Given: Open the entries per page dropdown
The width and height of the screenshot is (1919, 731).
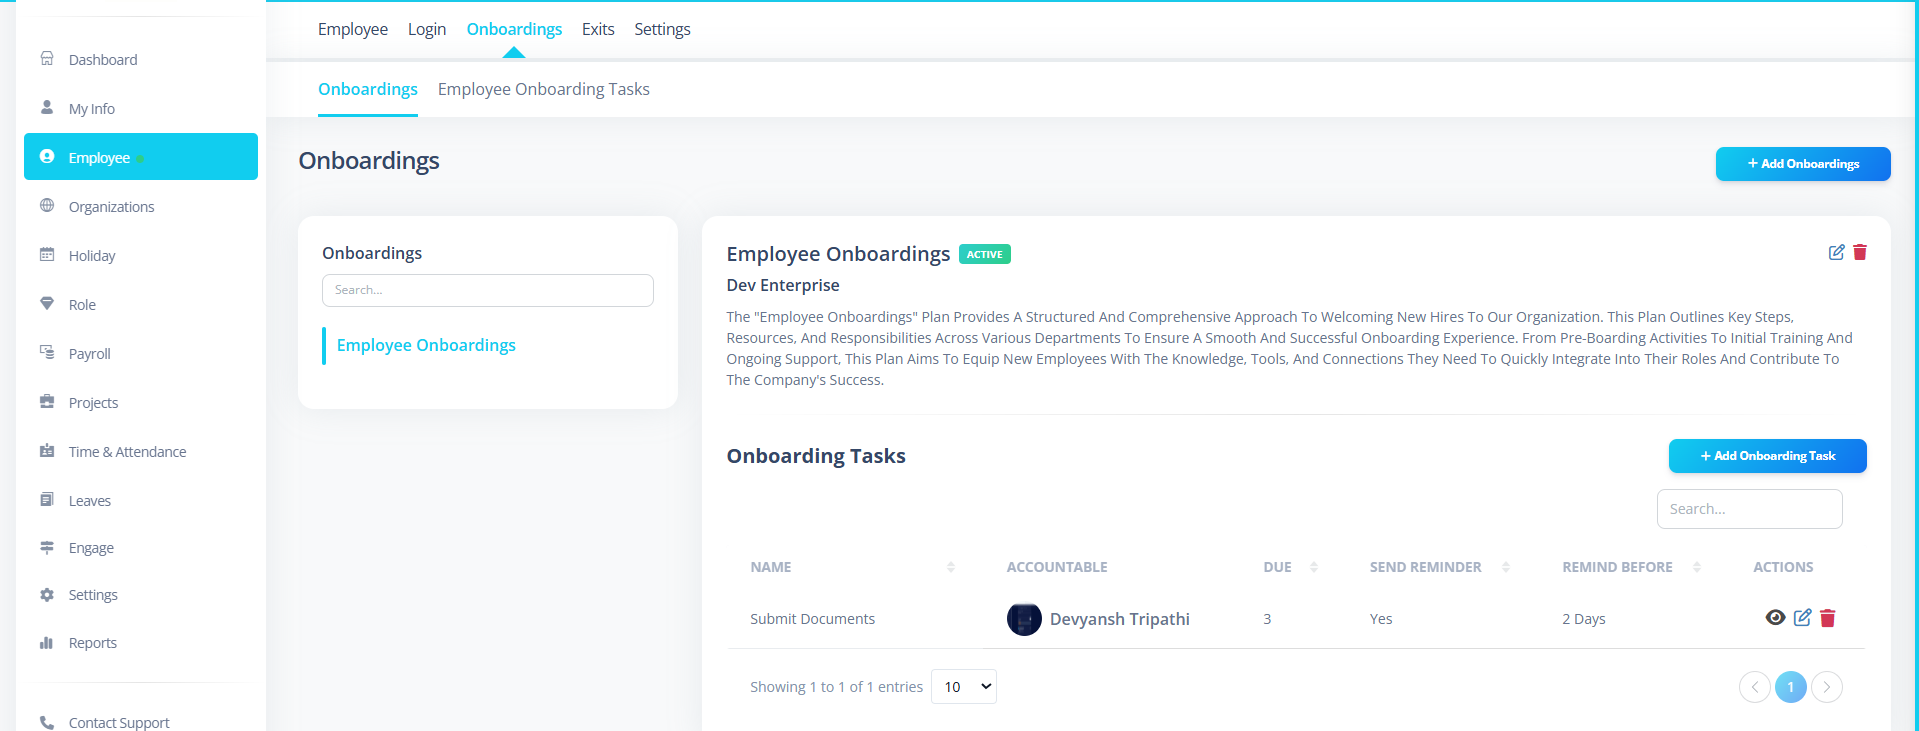Looking at the screenshot, I should point(964,687).
